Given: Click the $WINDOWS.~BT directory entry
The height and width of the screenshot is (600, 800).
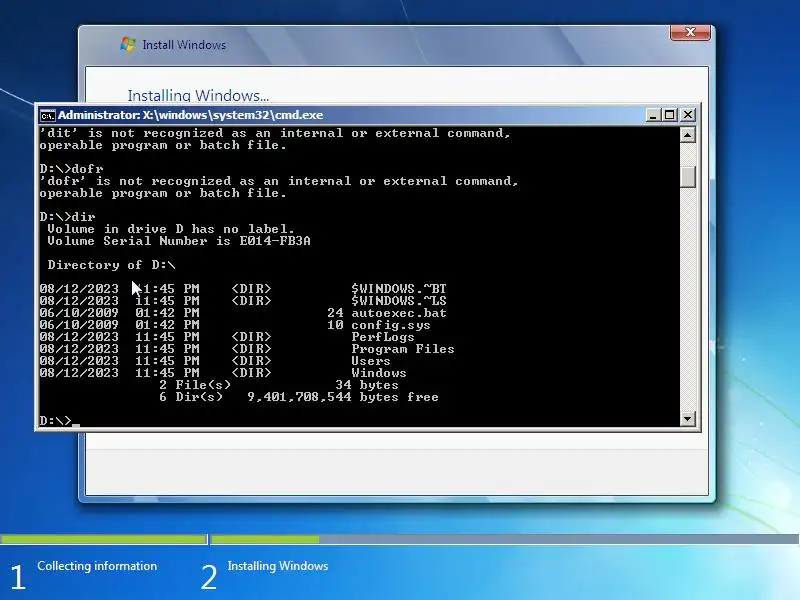Looking at the screenshot, I should click(x=398, y=289).
